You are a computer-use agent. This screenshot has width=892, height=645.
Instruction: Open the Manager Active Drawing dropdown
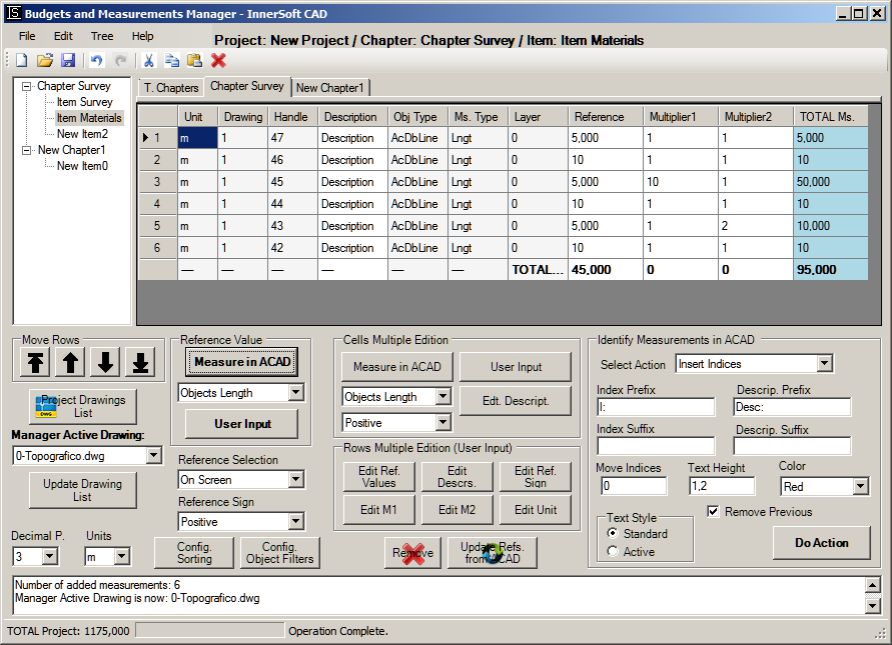[155, 455]
